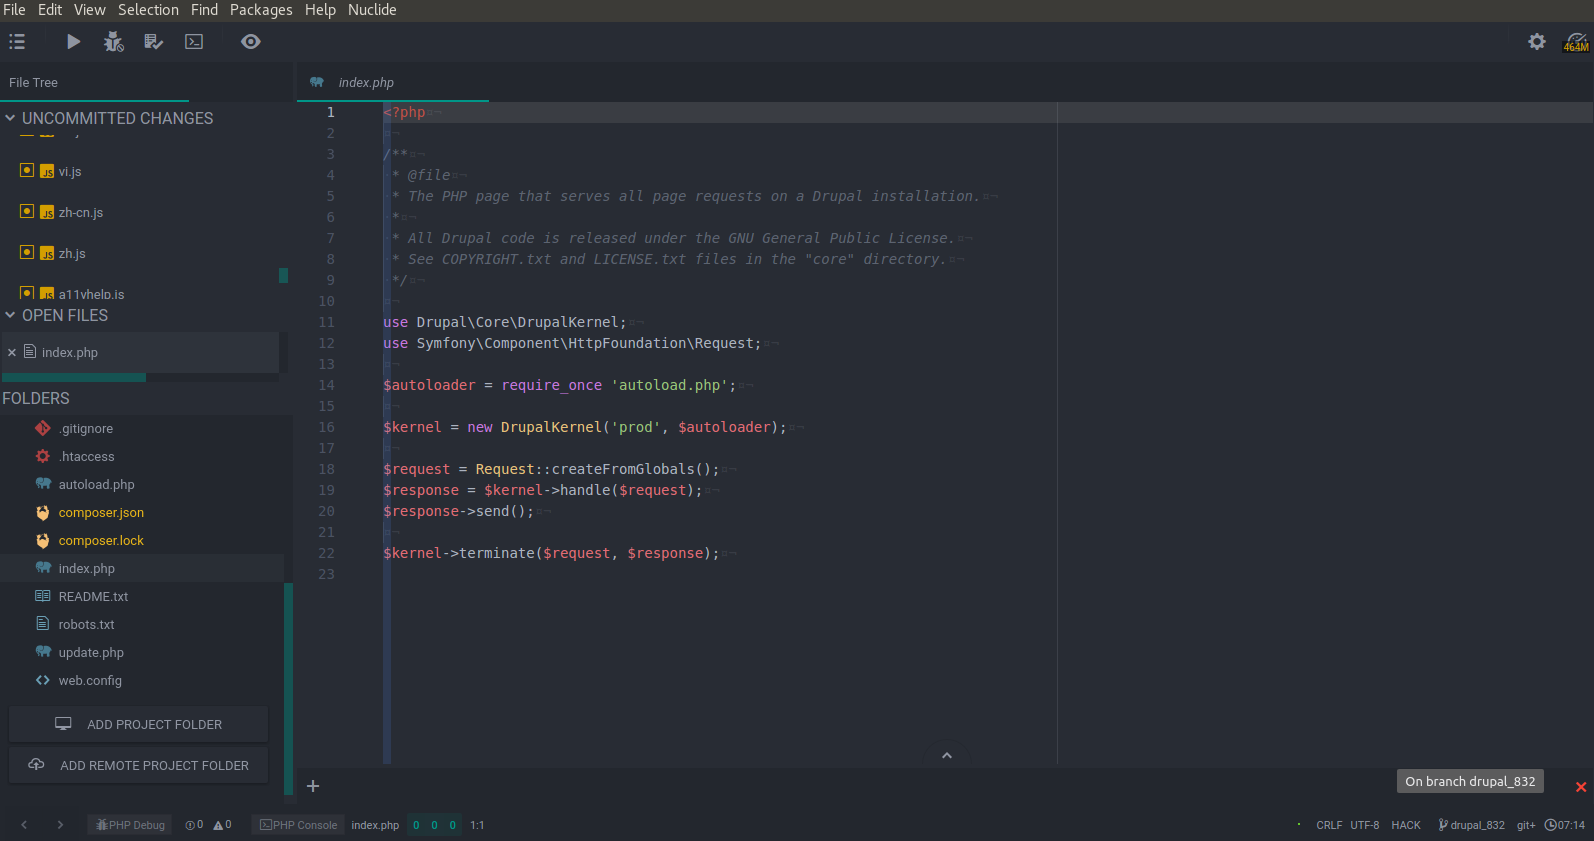The width and height of the screenshot is (1594, 841).
Task: Open zh.js from uncommitted changes
Action: (72, 254)
